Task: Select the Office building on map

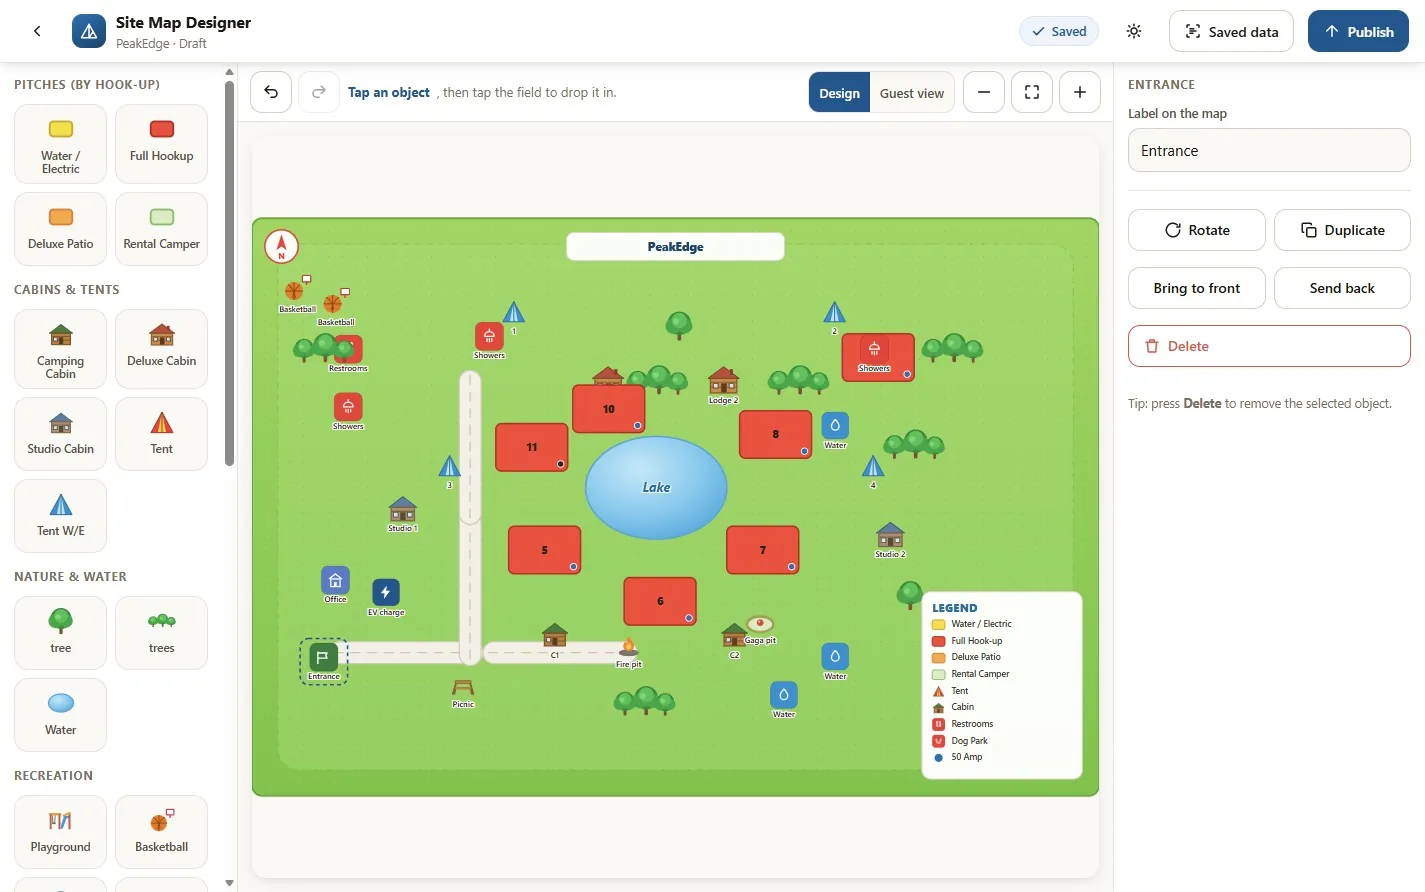Action: click(335, 585)
